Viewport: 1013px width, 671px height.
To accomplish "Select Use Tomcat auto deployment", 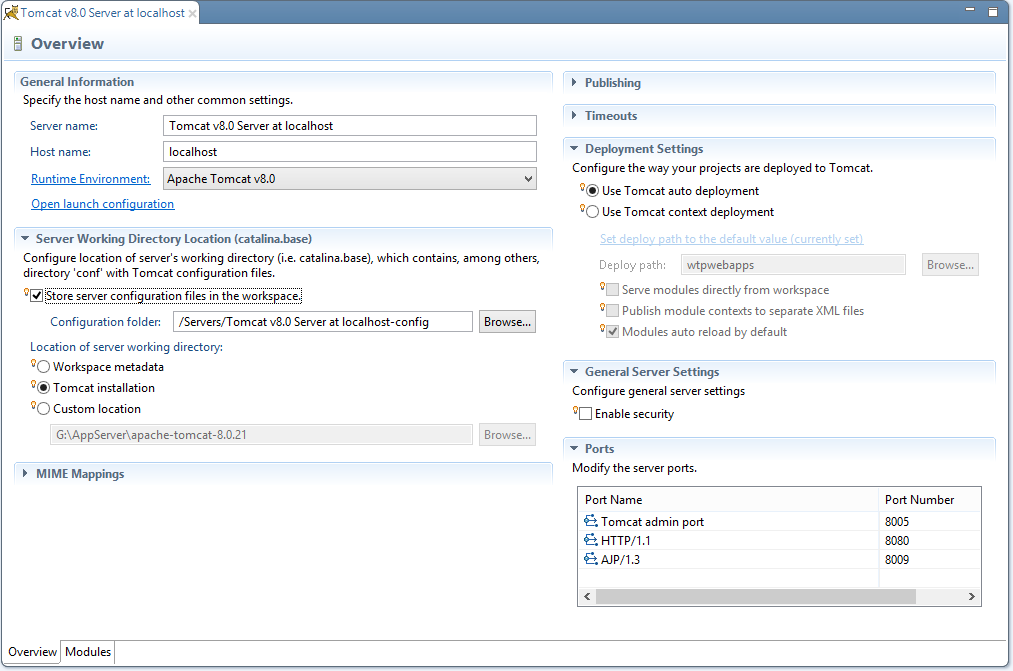I will [592, 191].
